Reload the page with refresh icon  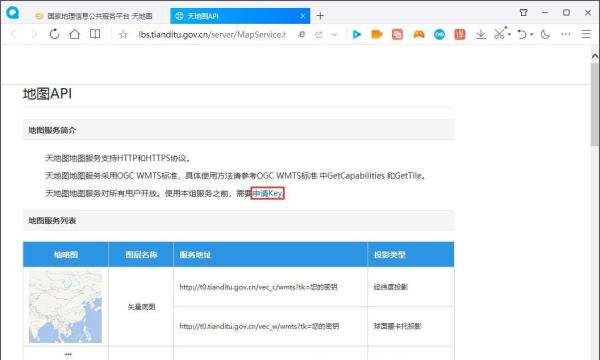pyautogui.click(x=54, y=34)
